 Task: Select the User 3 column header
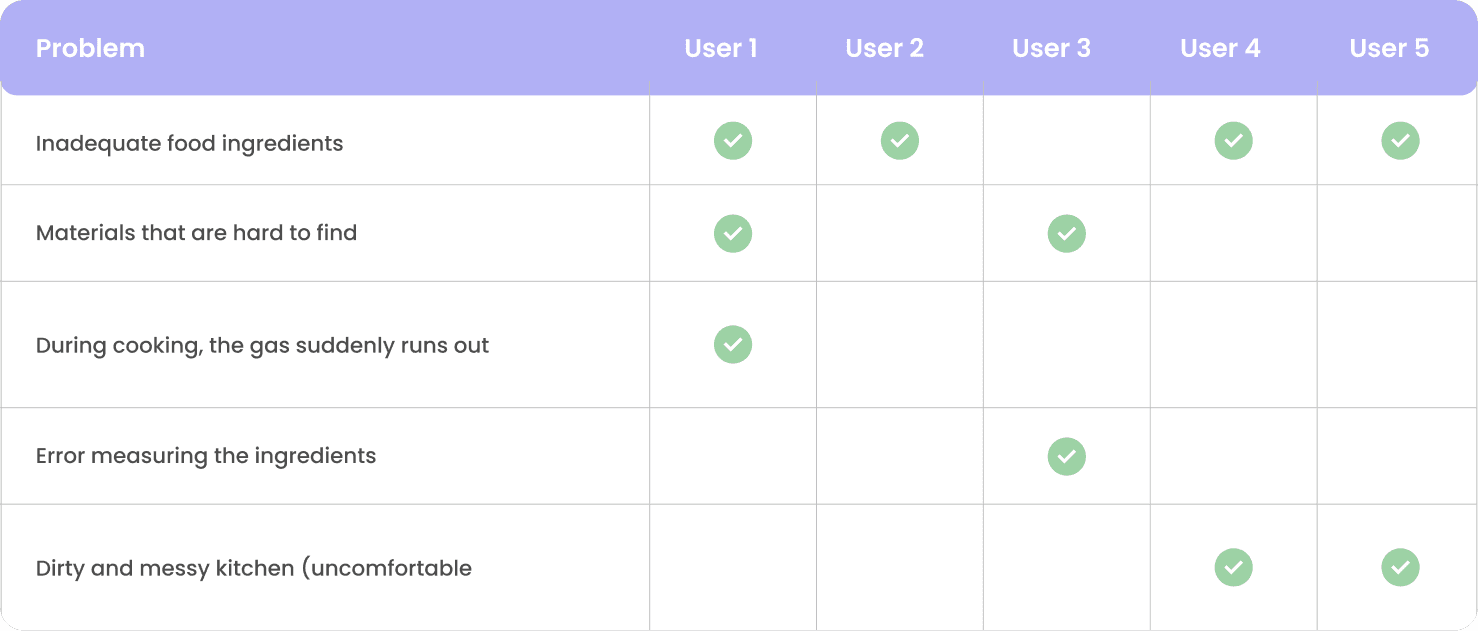[1051, 48]
